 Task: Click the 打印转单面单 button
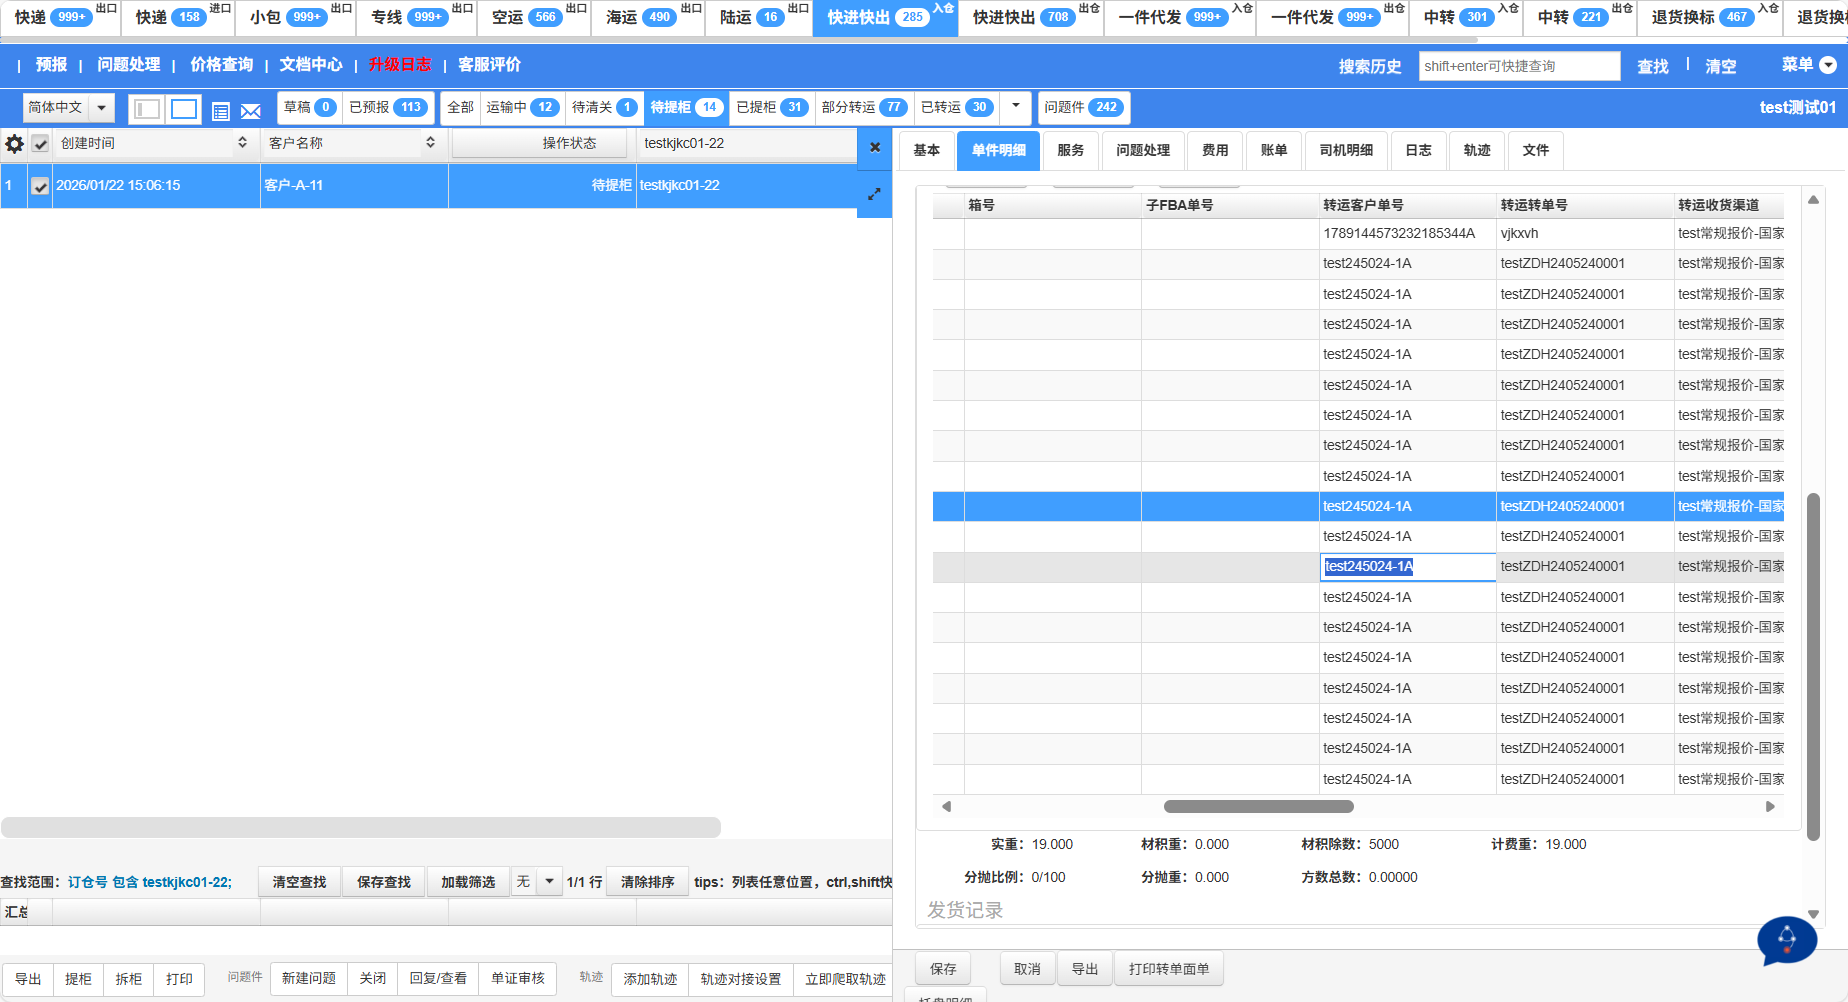[1168, 969]
